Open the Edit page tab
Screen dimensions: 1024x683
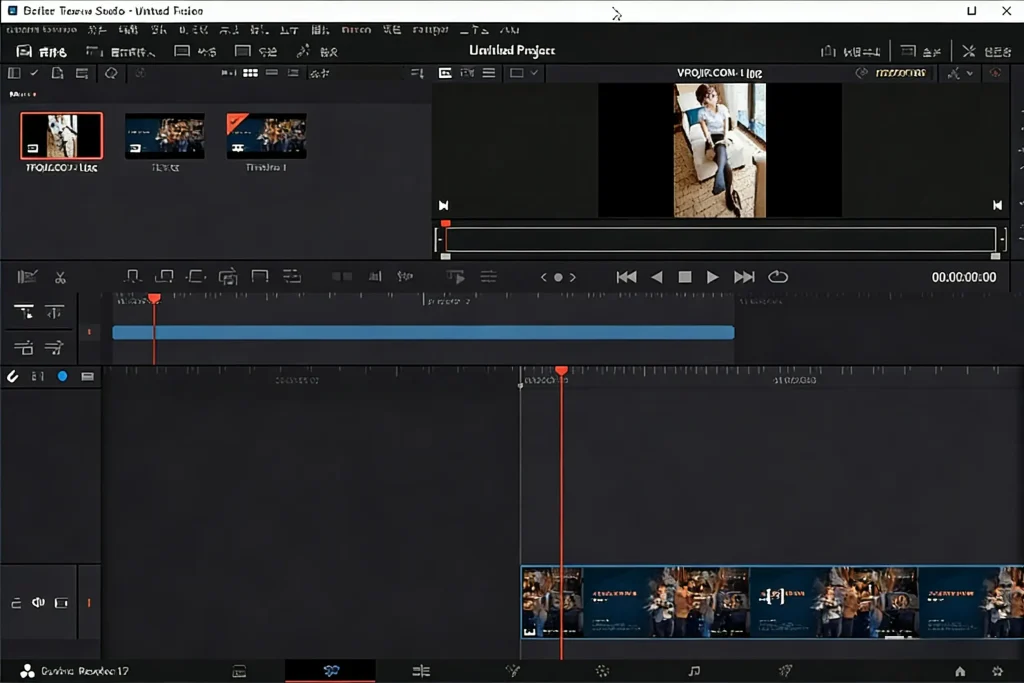(421, 670)
